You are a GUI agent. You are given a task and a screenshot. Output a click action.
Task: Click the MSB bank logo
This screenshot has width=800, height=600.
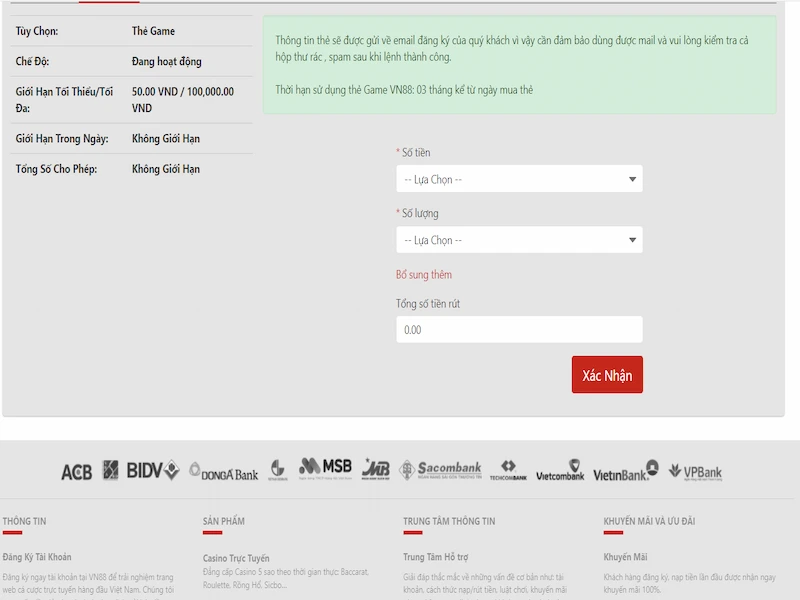(325, 467)
